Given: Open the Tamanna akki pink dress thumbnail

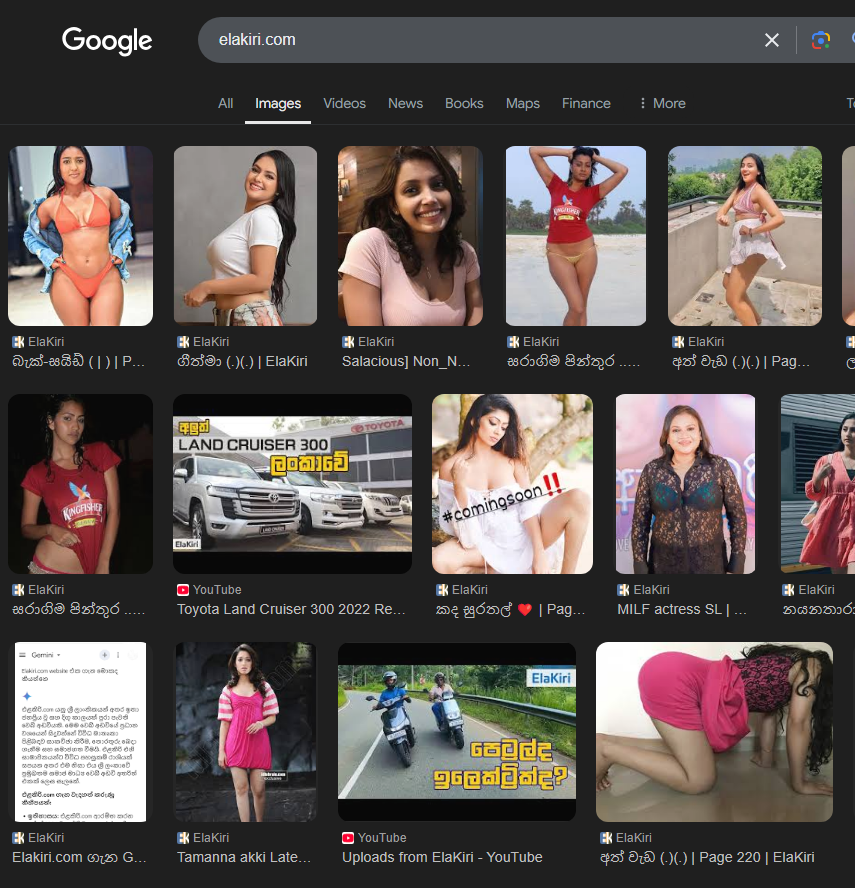Looking at the screenshot, I should pos(246,732).
